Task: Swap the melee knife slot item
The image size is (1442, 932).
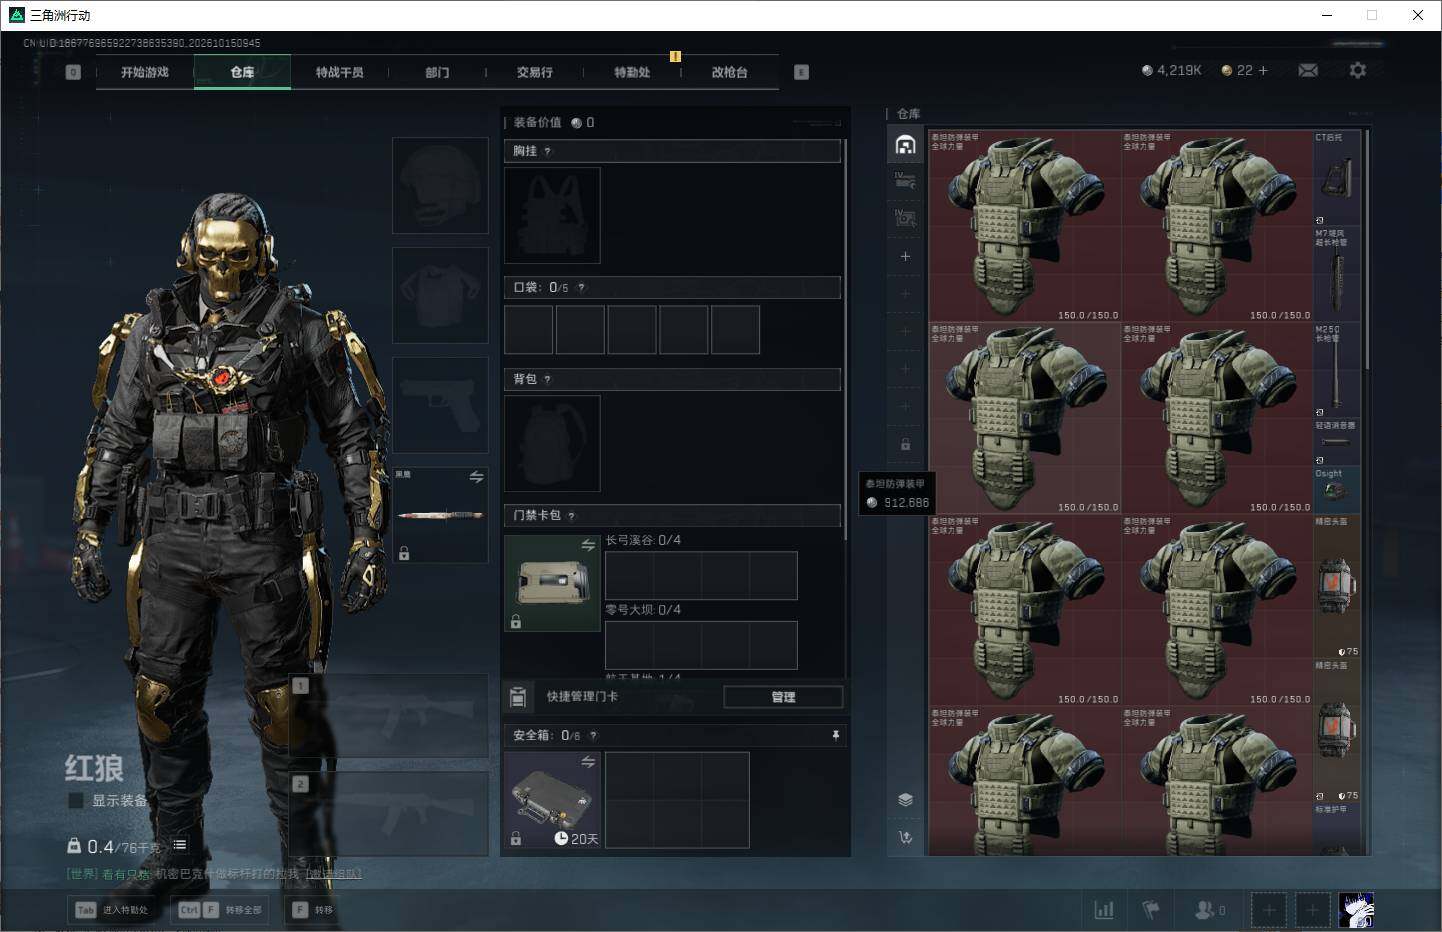Action: coord(476,477)
